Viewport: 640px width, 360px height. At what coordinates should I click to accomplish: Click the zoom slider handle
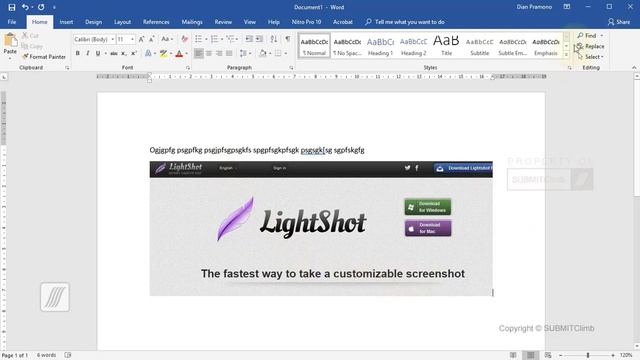tap(588, 355)
